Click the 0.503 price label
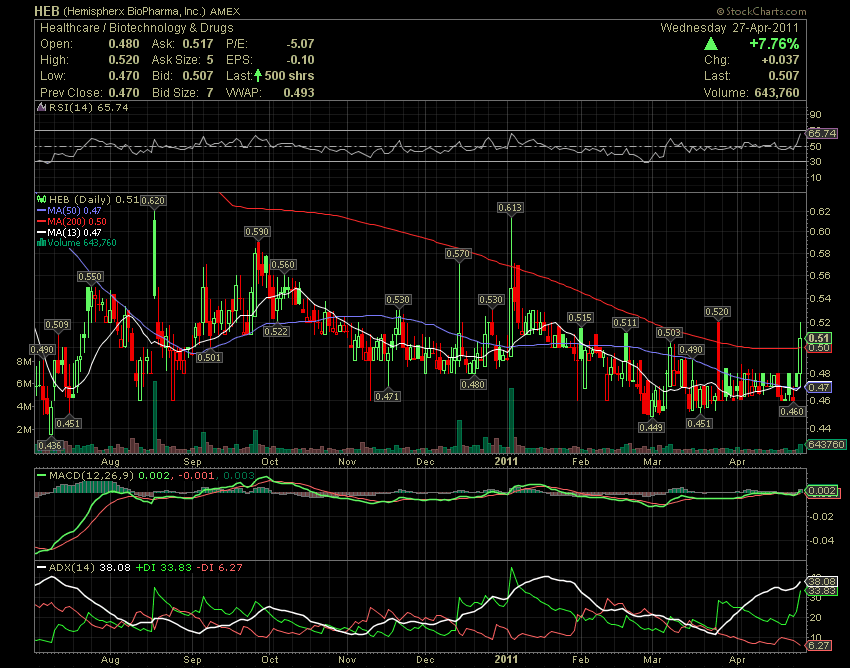 669,332
